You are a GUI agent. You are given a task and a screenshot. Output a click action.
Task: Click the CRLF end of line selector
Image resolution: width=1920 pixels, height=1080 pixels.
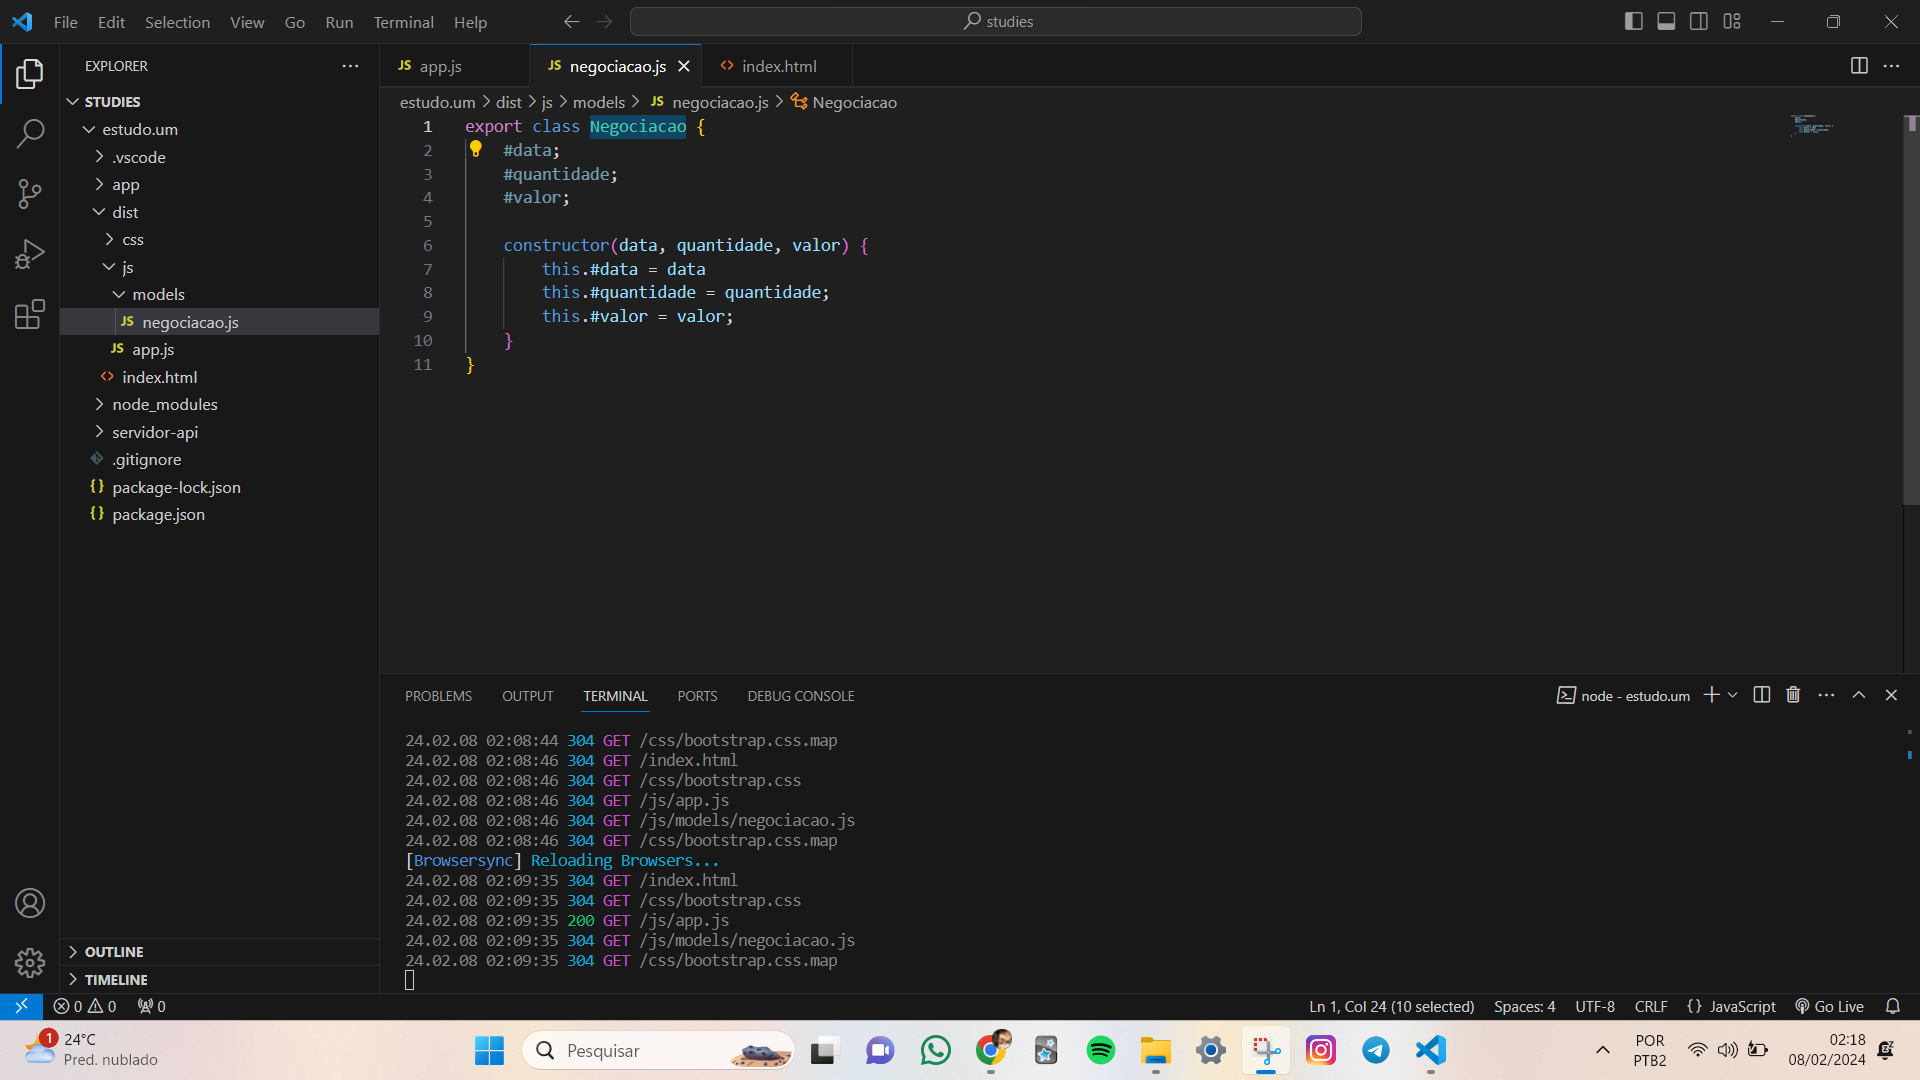click(1651, 1006)
